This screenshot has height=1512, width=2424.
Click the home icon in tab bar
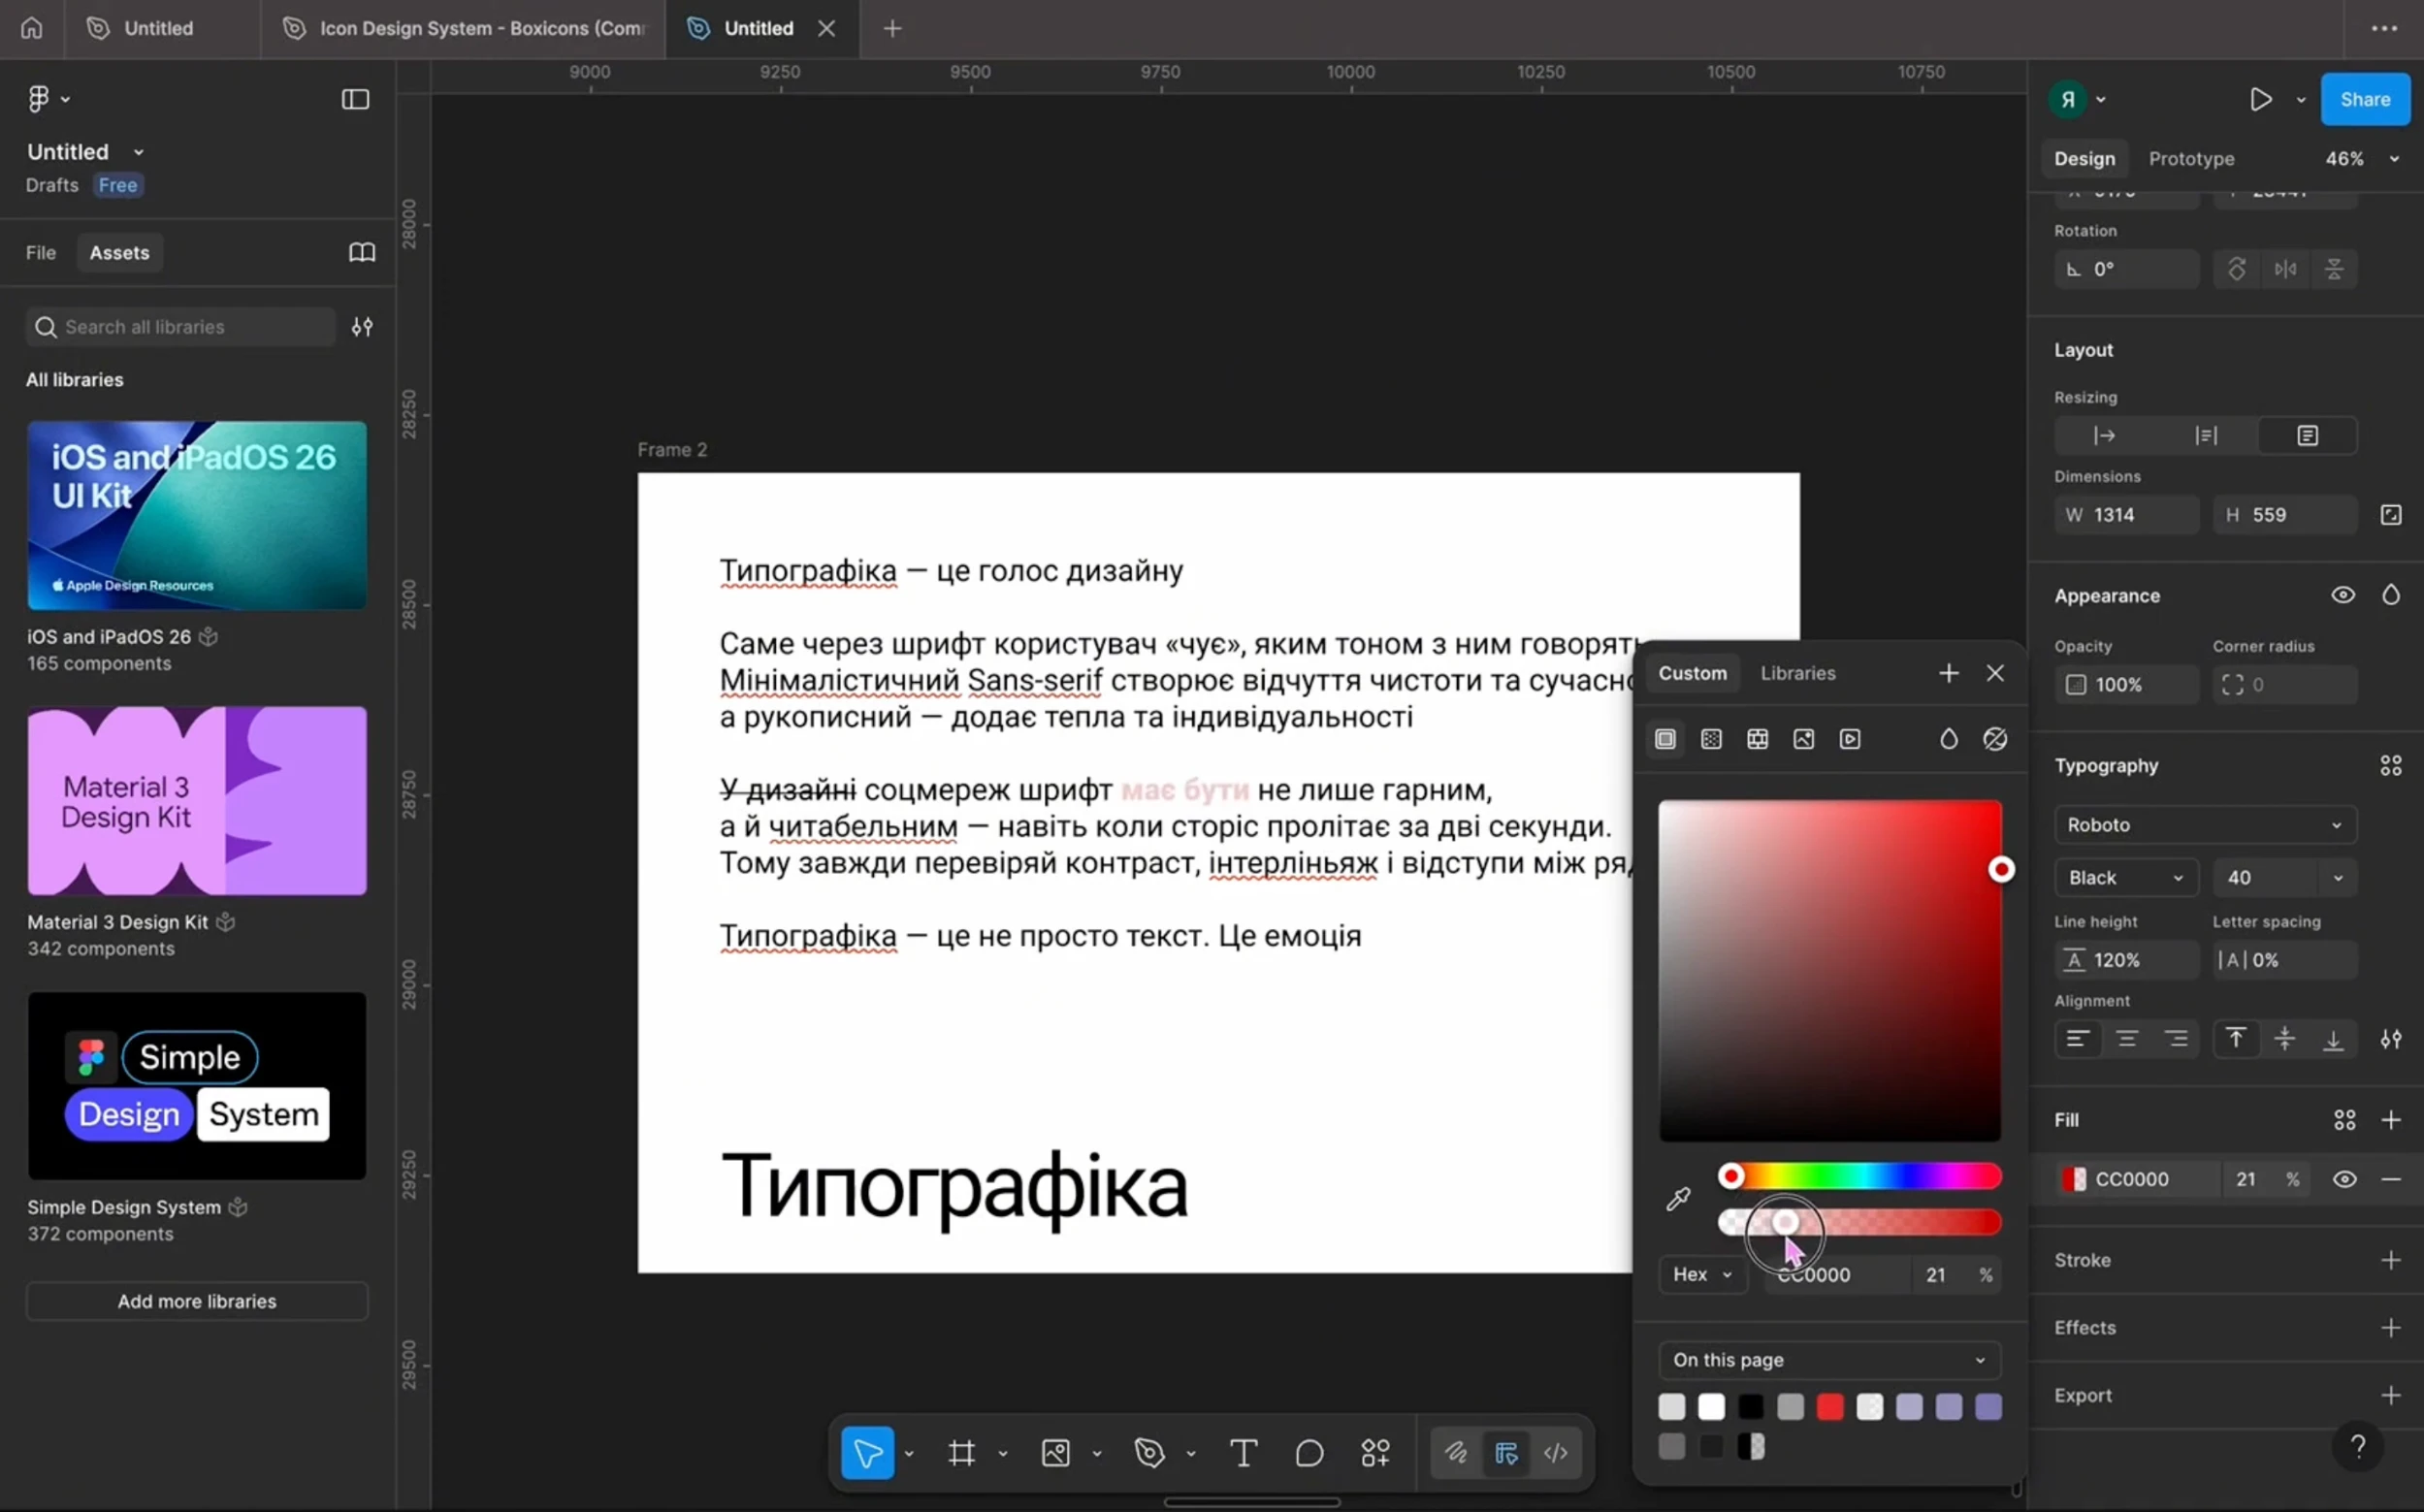32,28
